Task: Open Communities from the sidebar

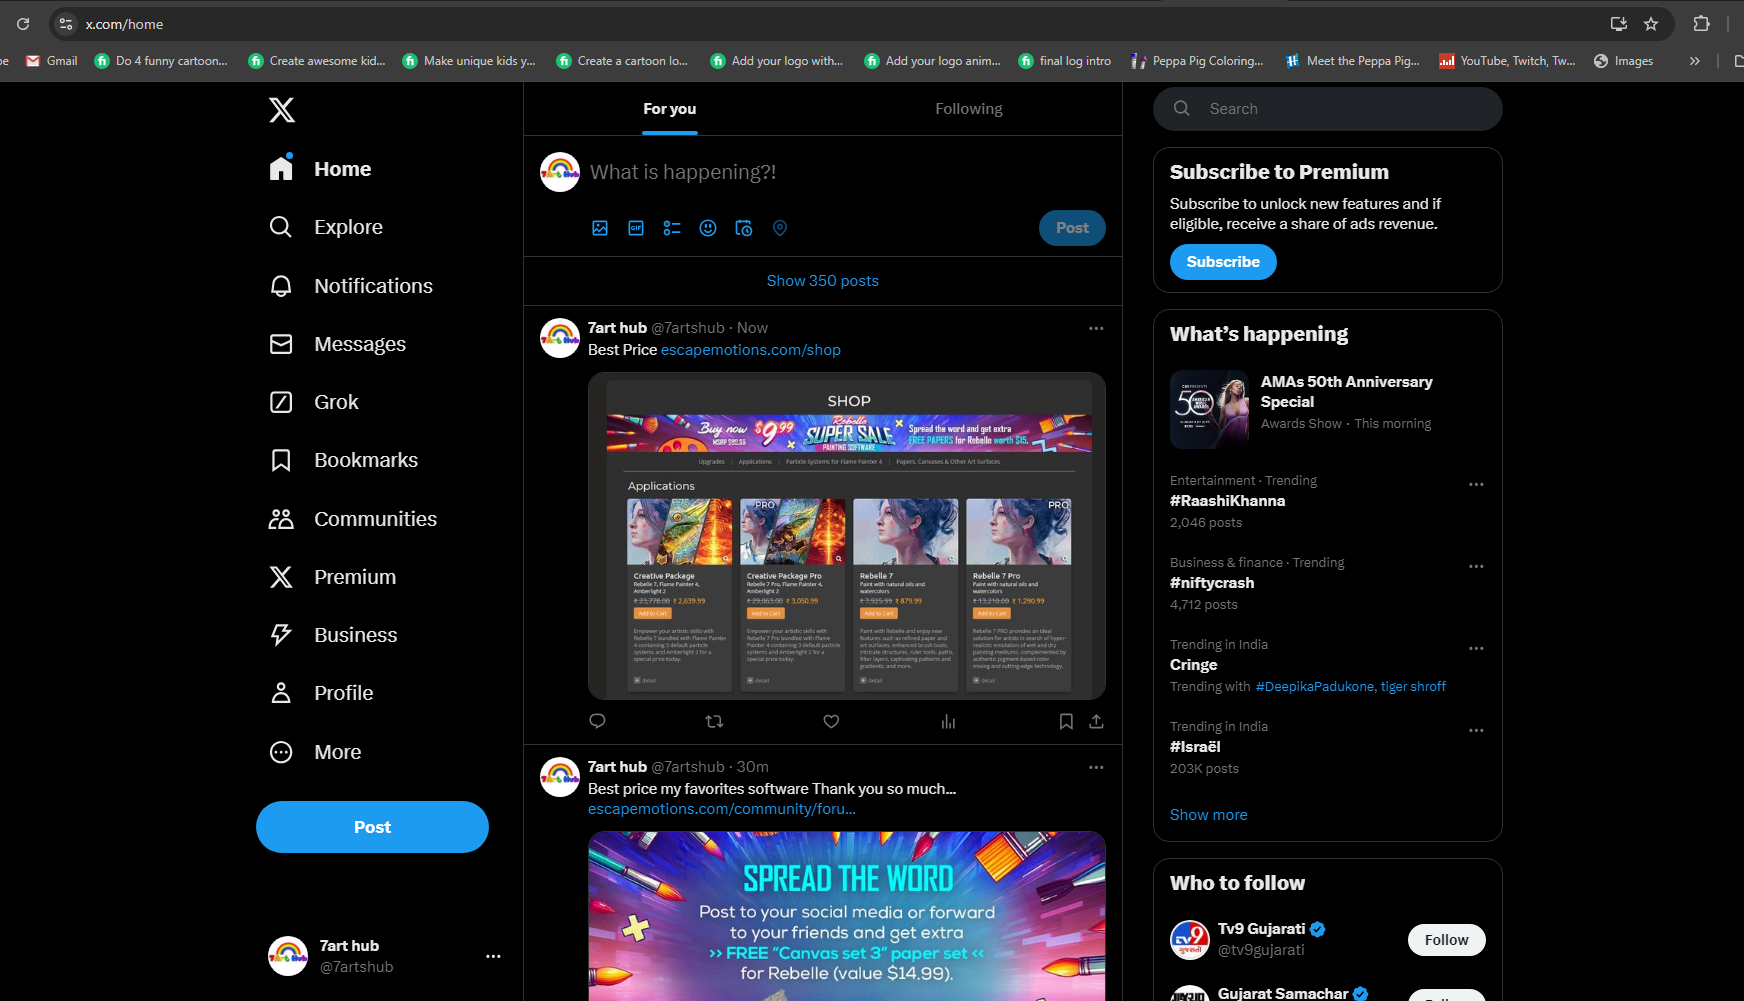Action: coord(353,519)
